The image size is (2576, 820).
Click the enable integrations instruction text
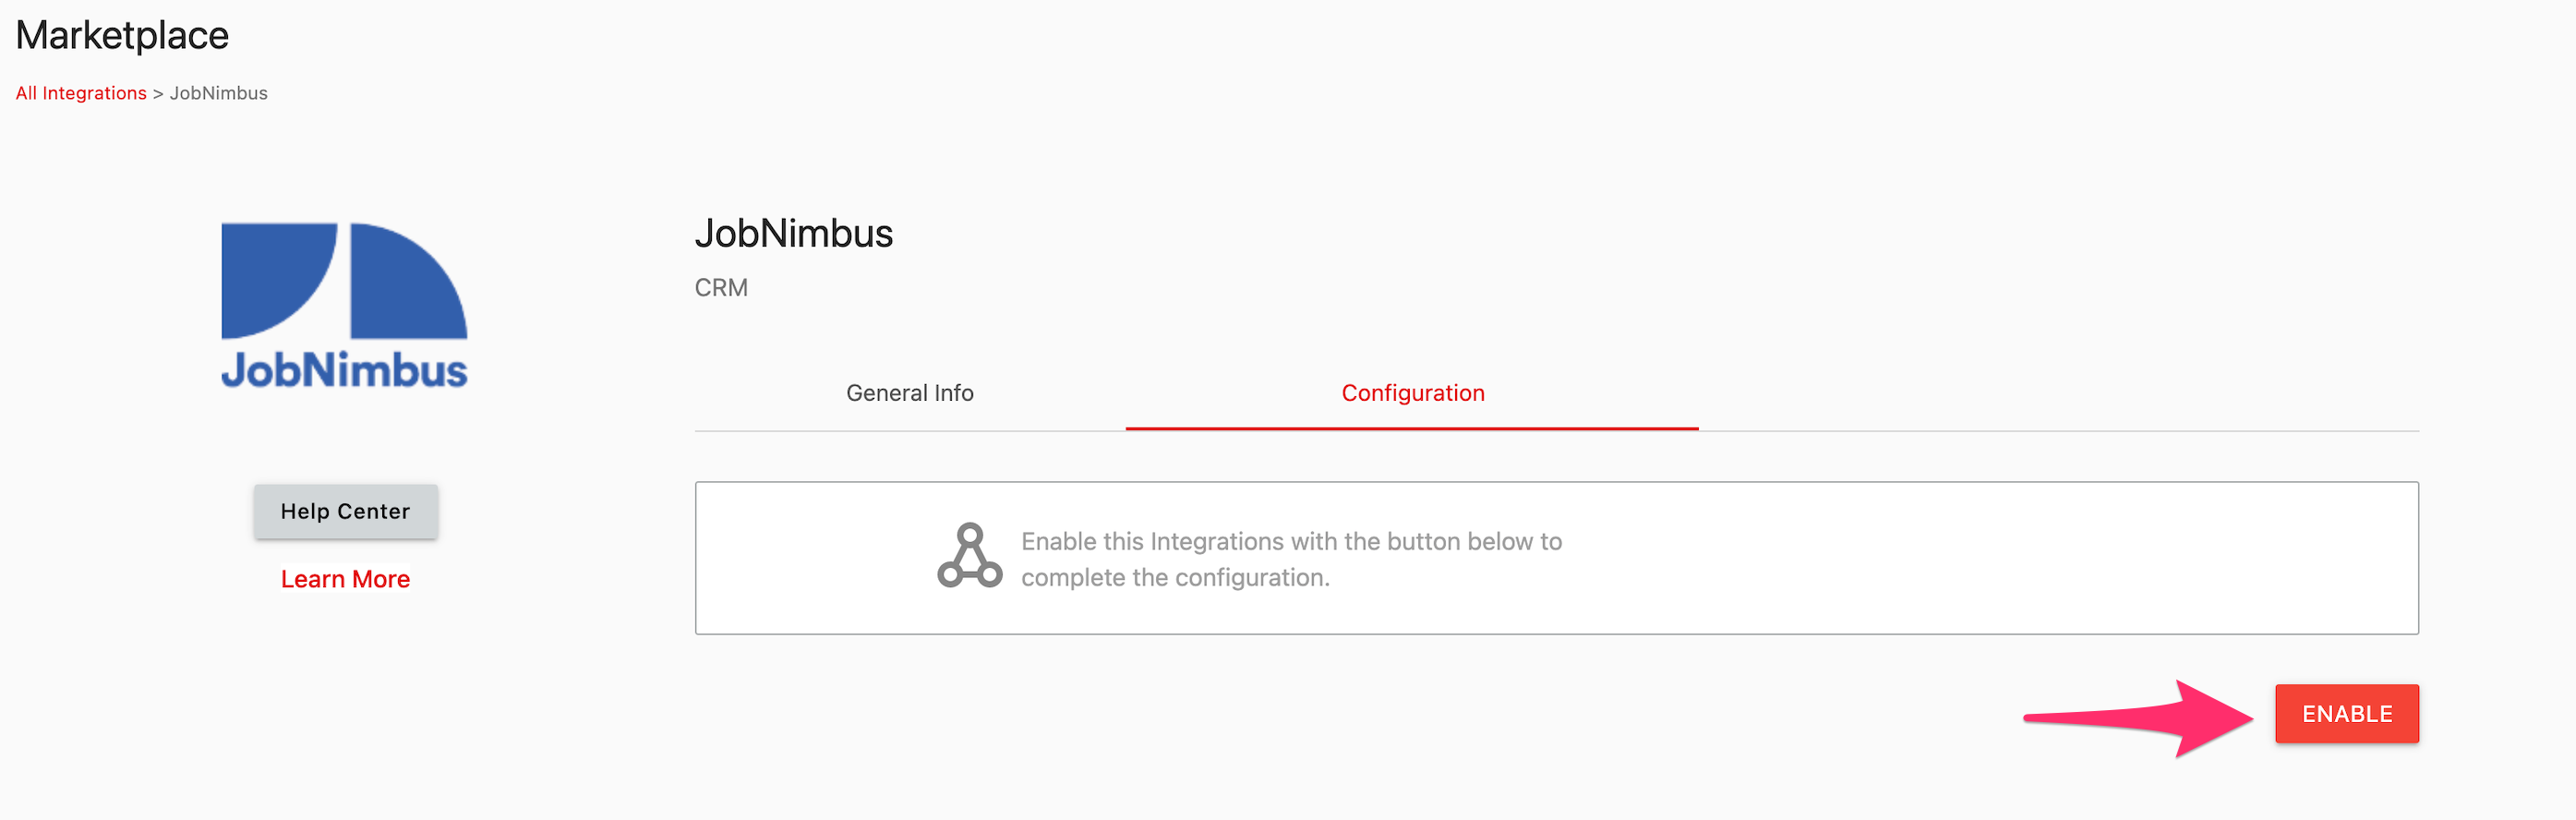[x=1291, y=559]
